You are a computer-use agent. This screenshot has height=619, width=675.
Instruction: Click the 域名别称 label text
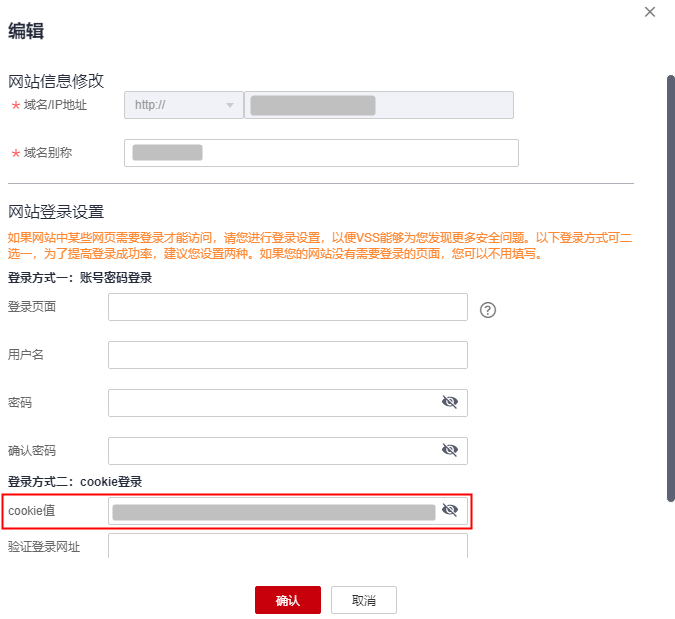[x=48, y=153]
